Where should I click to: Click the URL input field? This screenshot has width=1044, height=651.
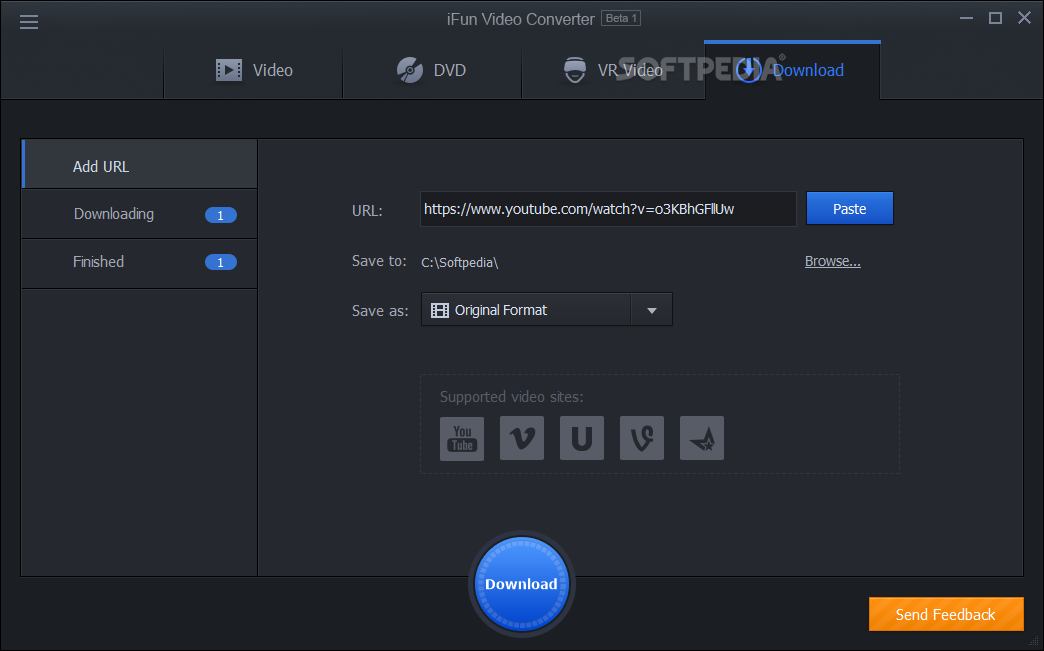608,209
